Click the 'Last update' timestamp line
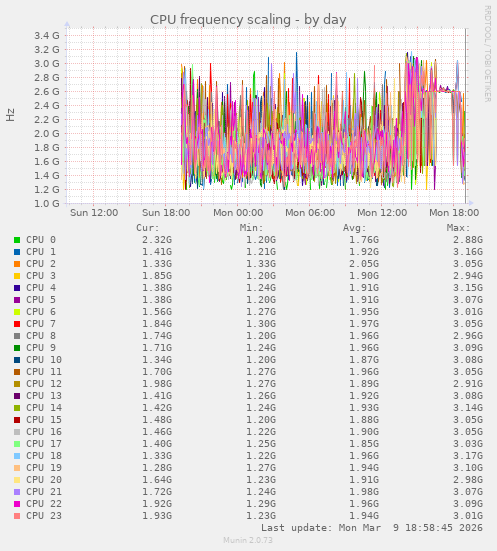Image resolution: width=497 pixels, height=551 pixels. pos(372,528)
